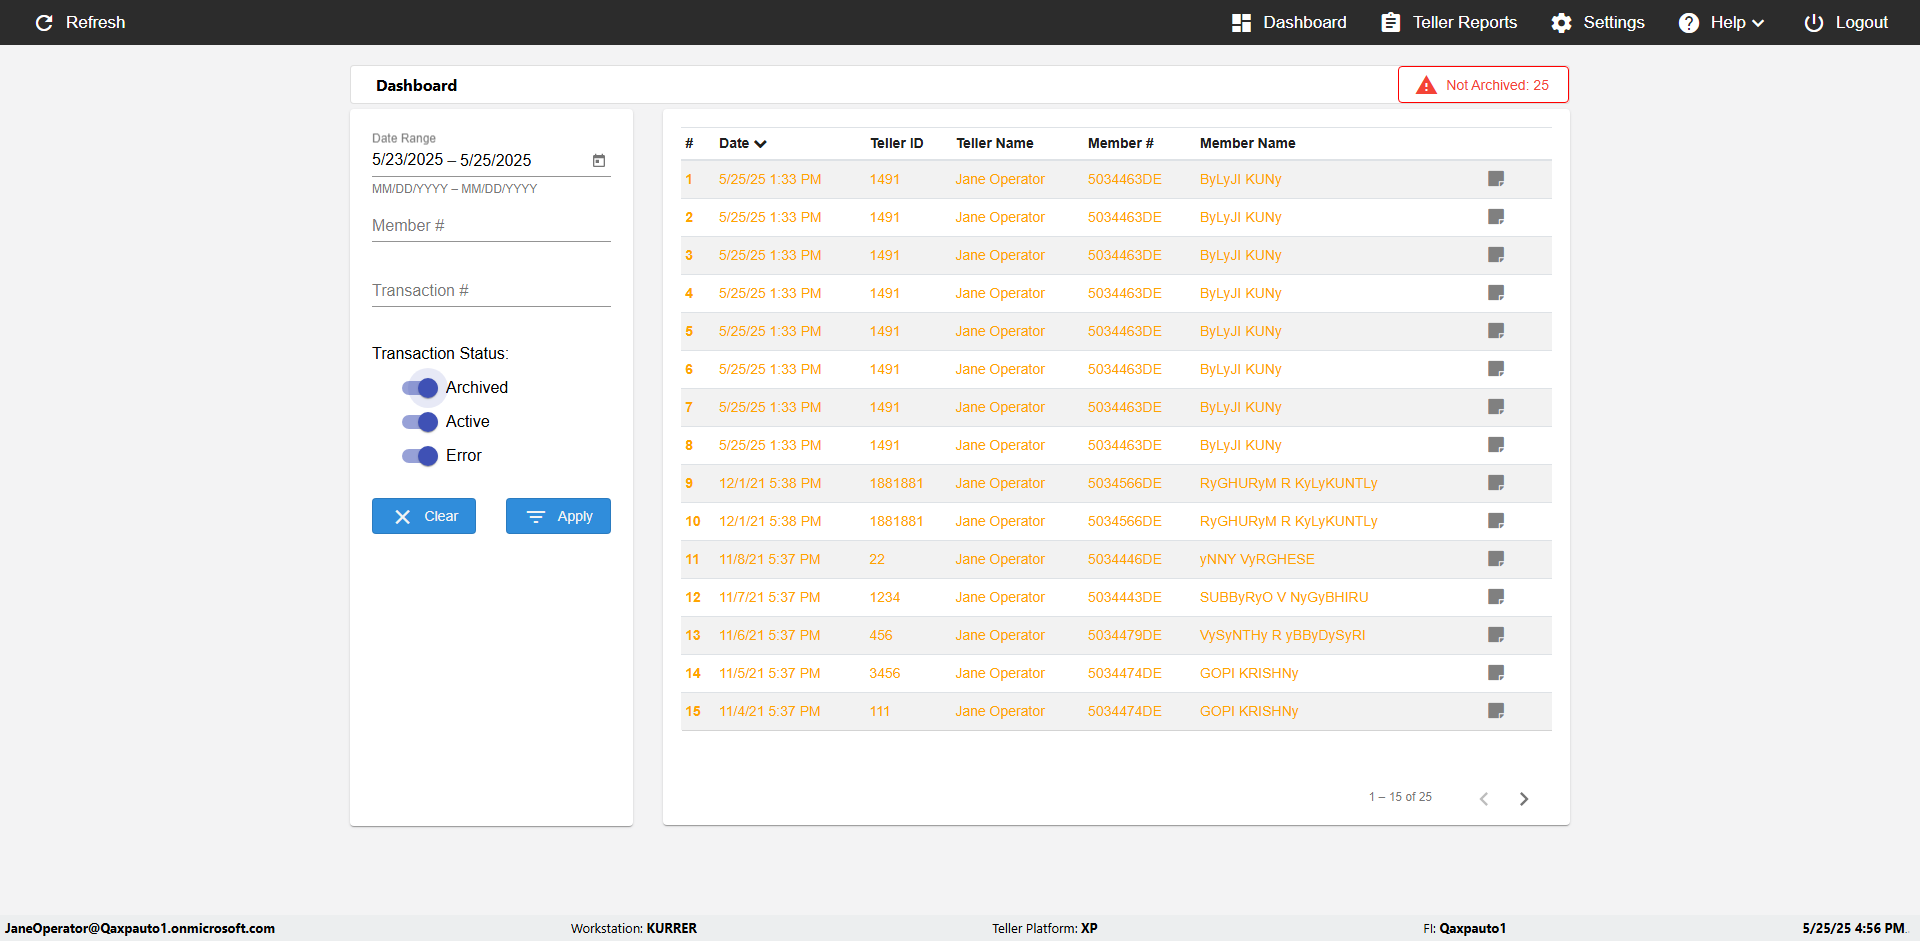This screenshot has width=1920, height=941.
Task: Open the calendar picker for Date Range
Action: pos(599,160)
